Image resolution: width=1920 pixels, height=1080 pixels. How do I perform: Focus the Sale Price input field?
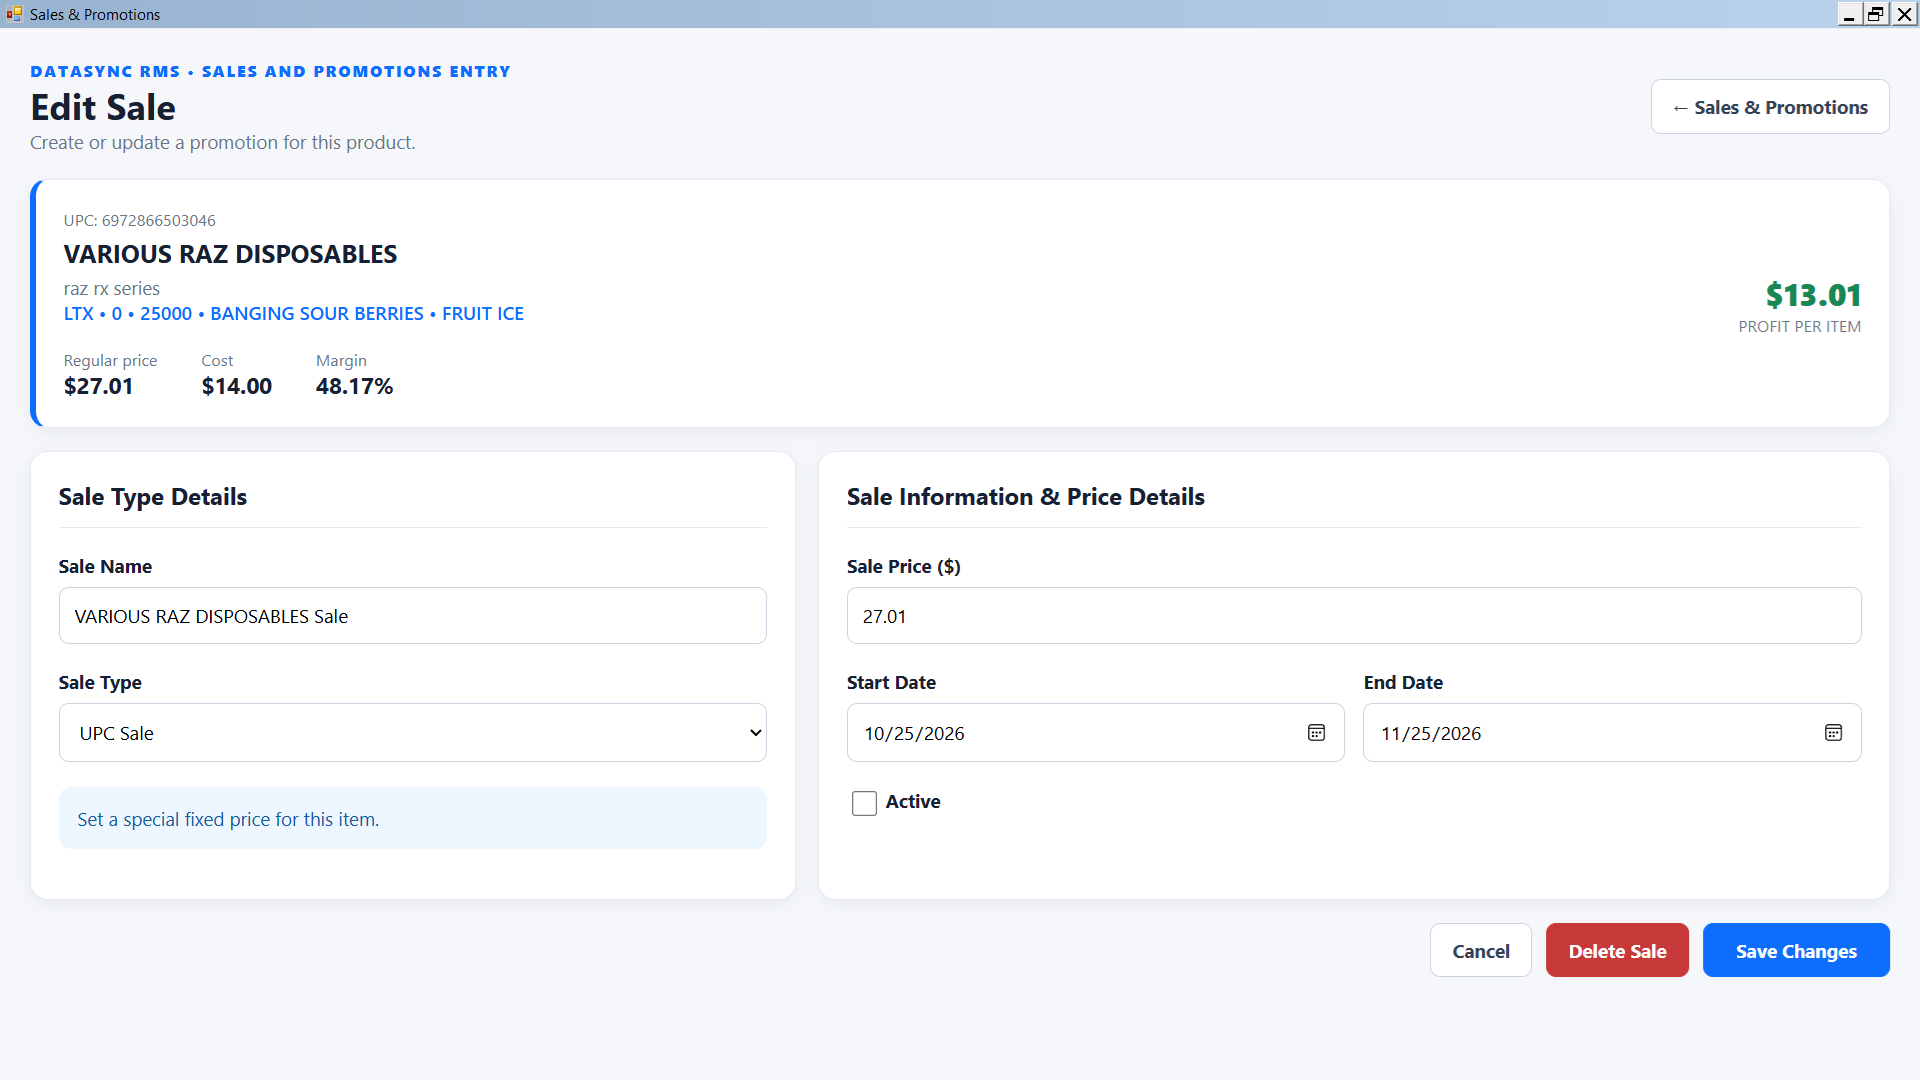coord(1354,616)
